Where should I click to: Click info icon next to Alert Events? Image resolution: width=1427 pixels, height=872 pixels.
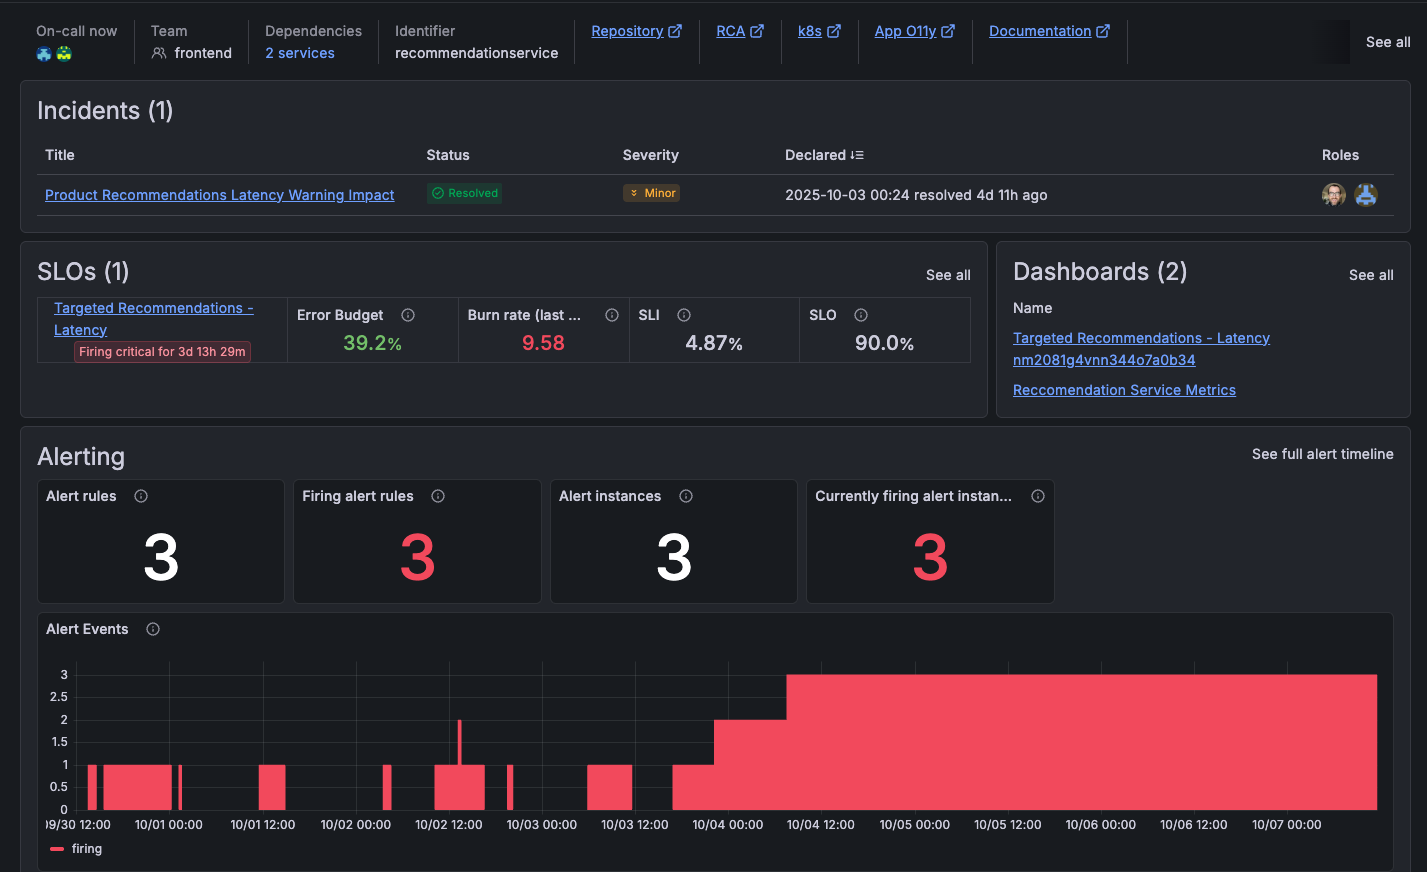click(x=153, y=629)
